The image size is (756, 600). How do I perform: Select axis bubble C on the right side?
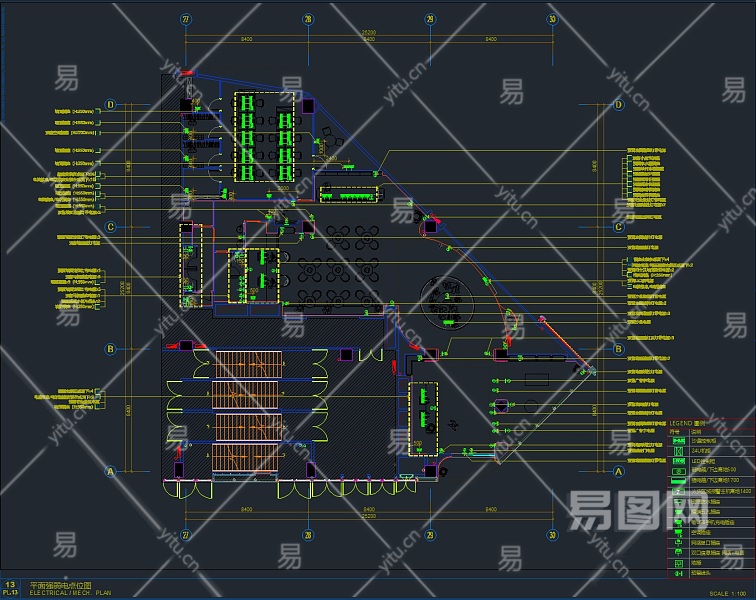(619, 227)
